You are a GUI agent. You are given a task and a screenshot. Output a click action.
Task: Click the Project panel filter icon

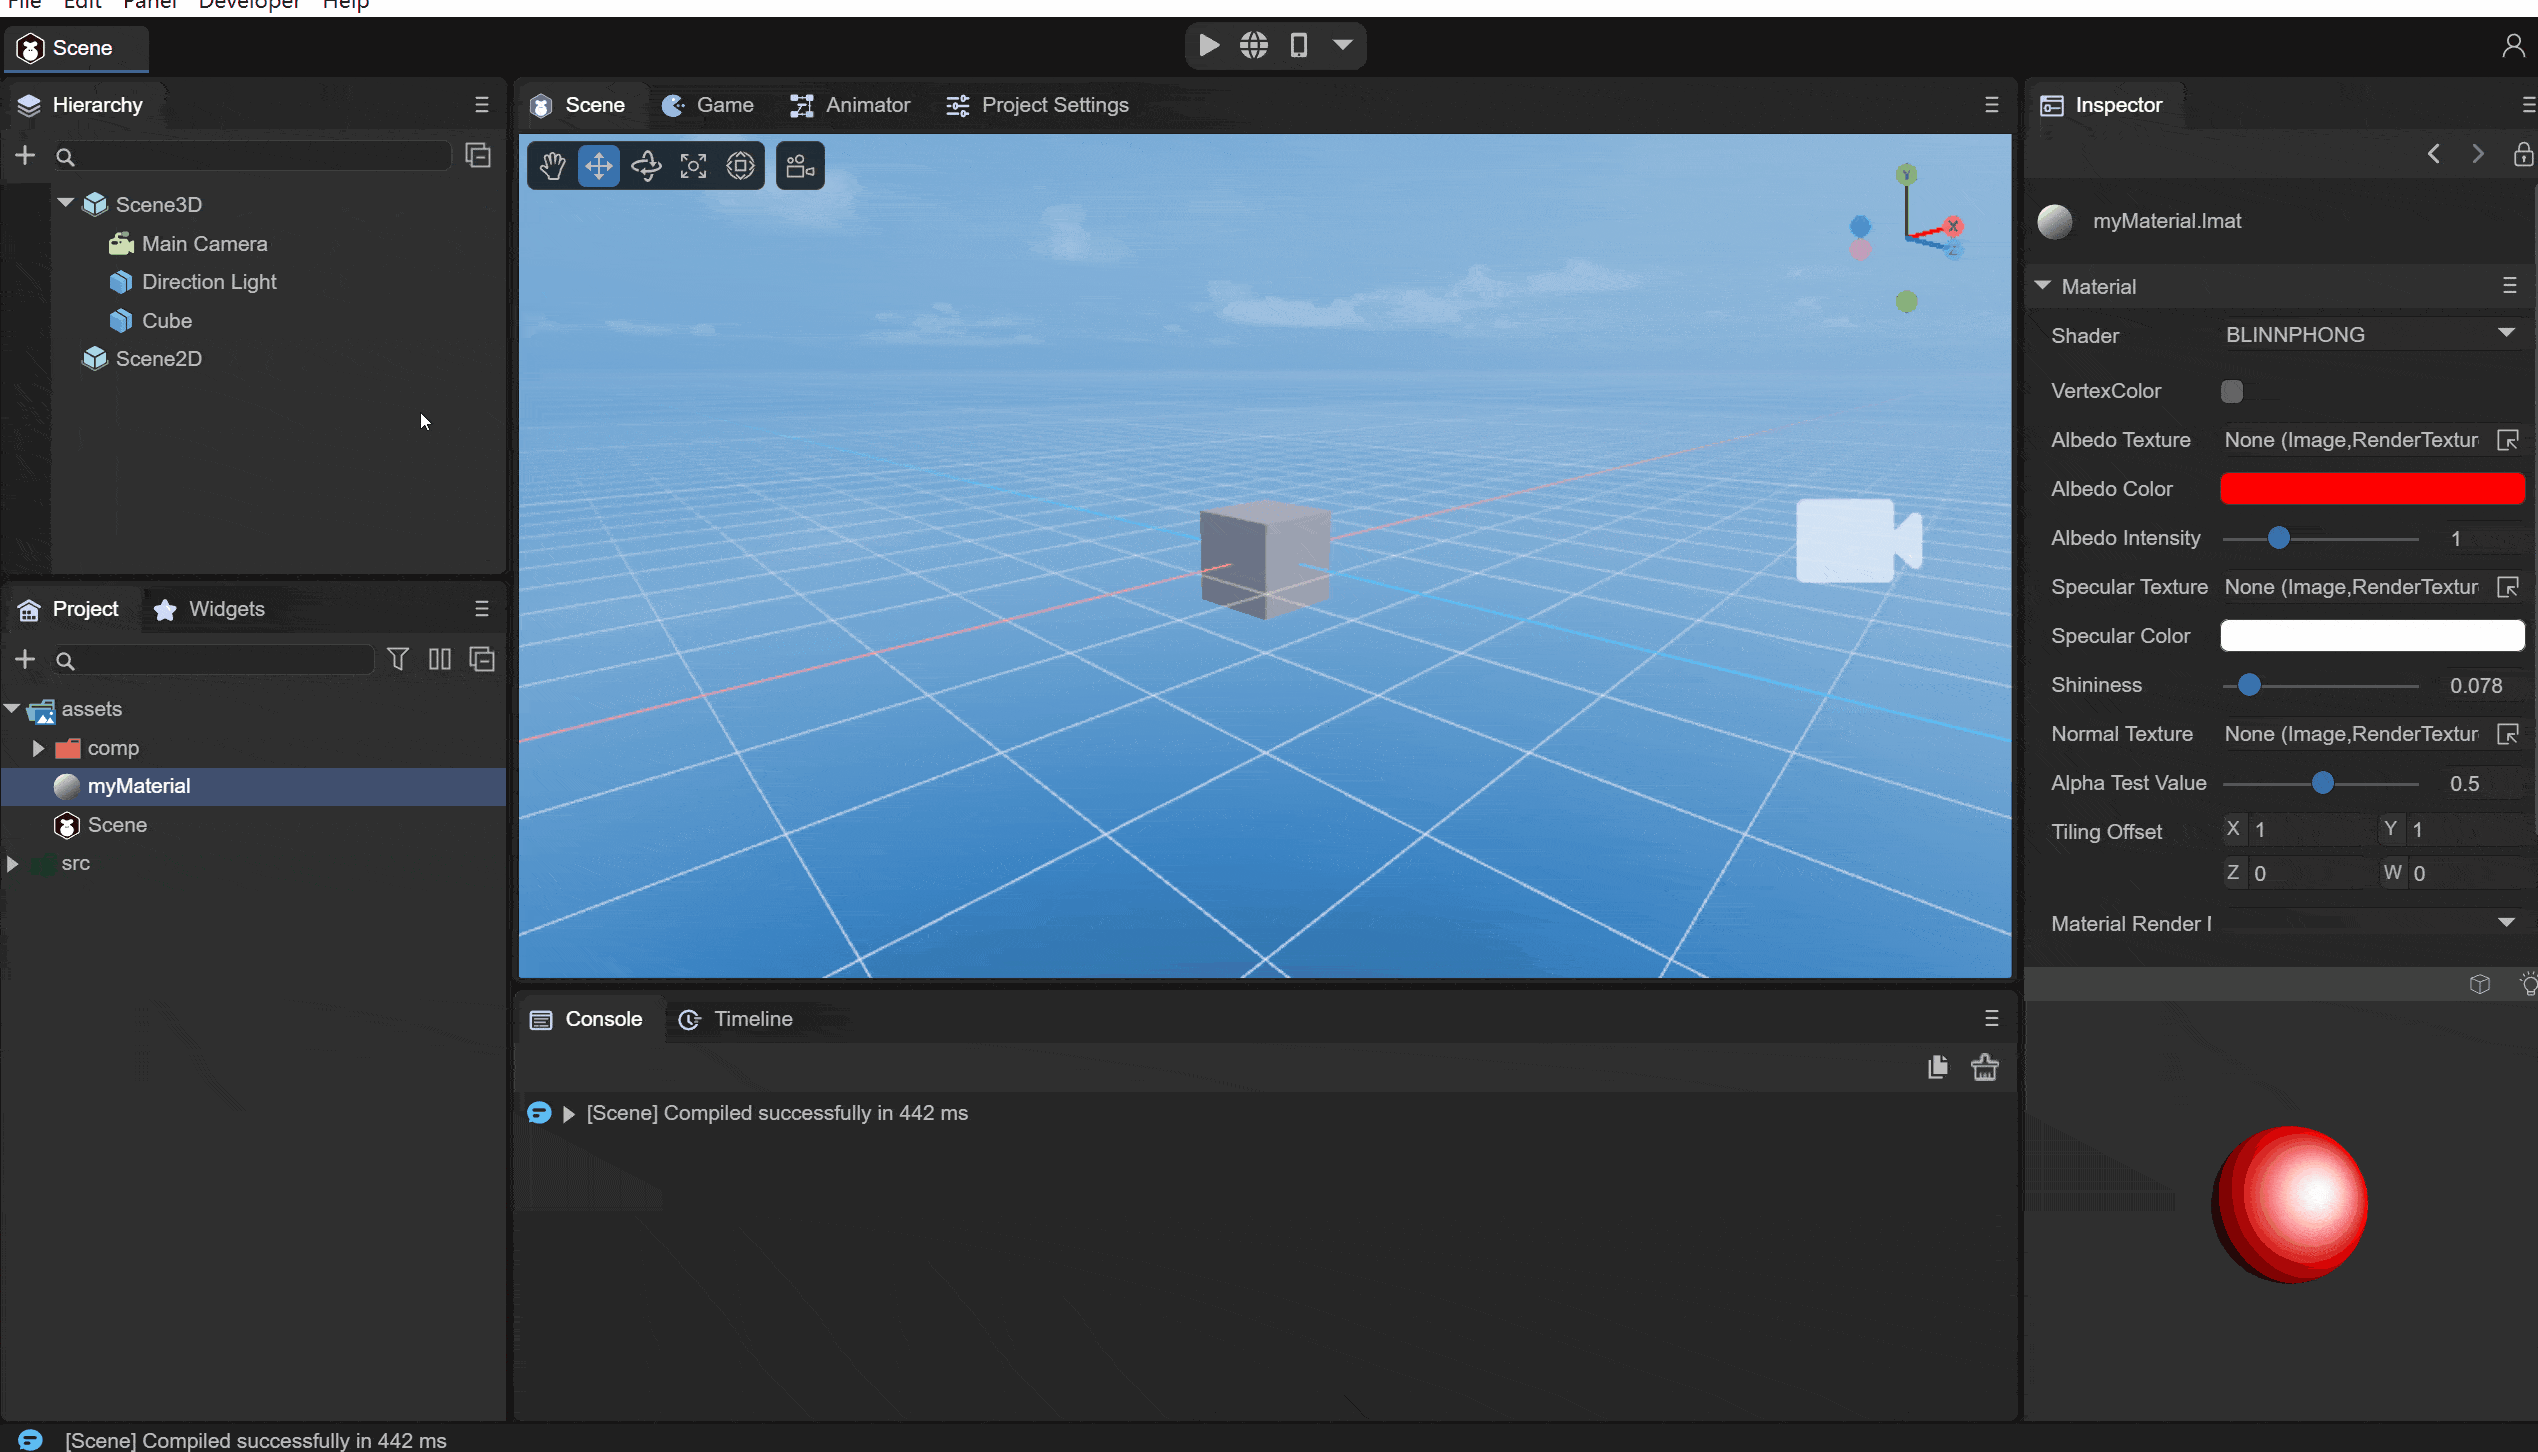398,659
